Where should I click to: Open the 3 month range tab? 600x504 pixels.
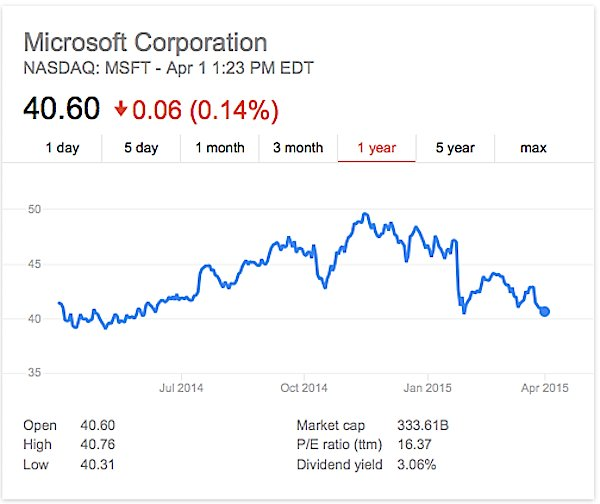click(x=298, y=148)
